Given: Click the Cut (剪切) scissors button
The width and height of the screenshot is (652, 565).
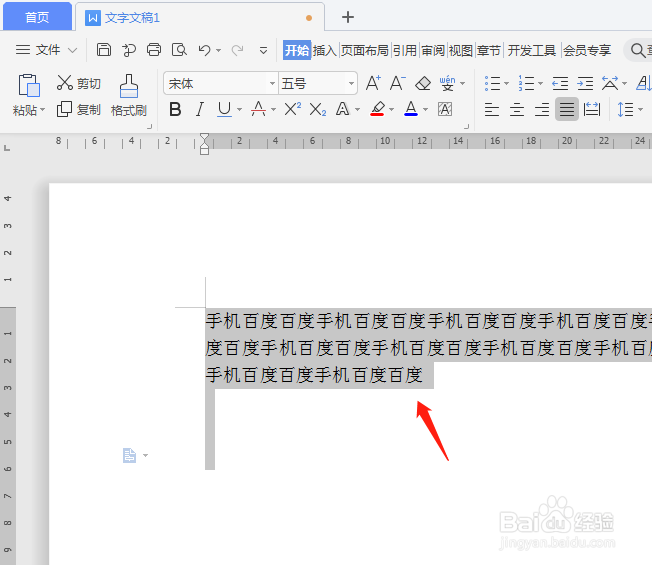Looking at the screenshot, I should click(x=79, y=83).
